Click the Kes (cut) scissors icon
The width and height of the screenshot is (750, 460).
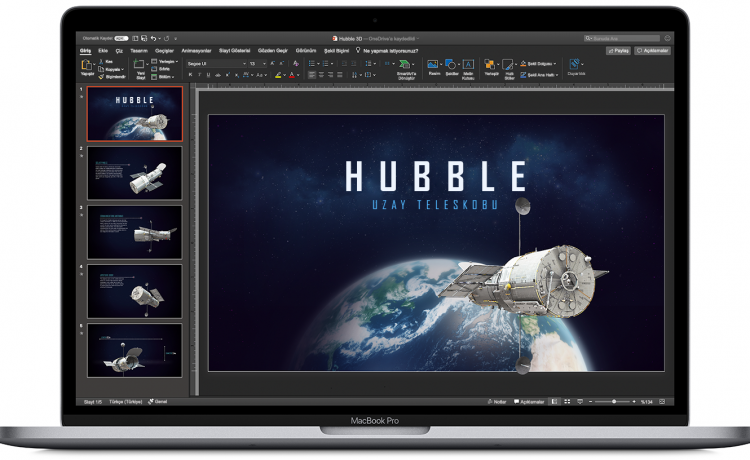click(x=101, y=62)
